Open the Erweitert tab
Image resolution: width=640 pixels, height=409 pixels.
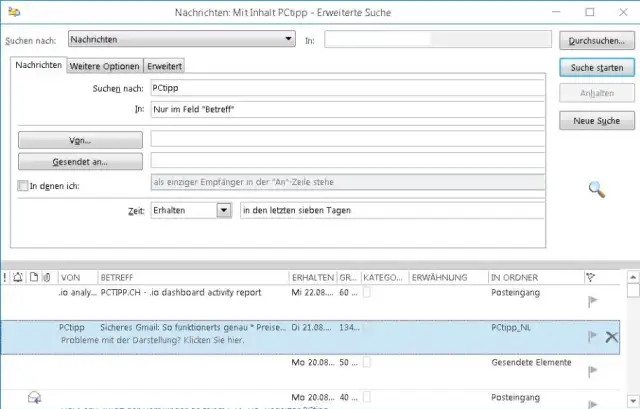pyautogui.click(x=164, y=65)
